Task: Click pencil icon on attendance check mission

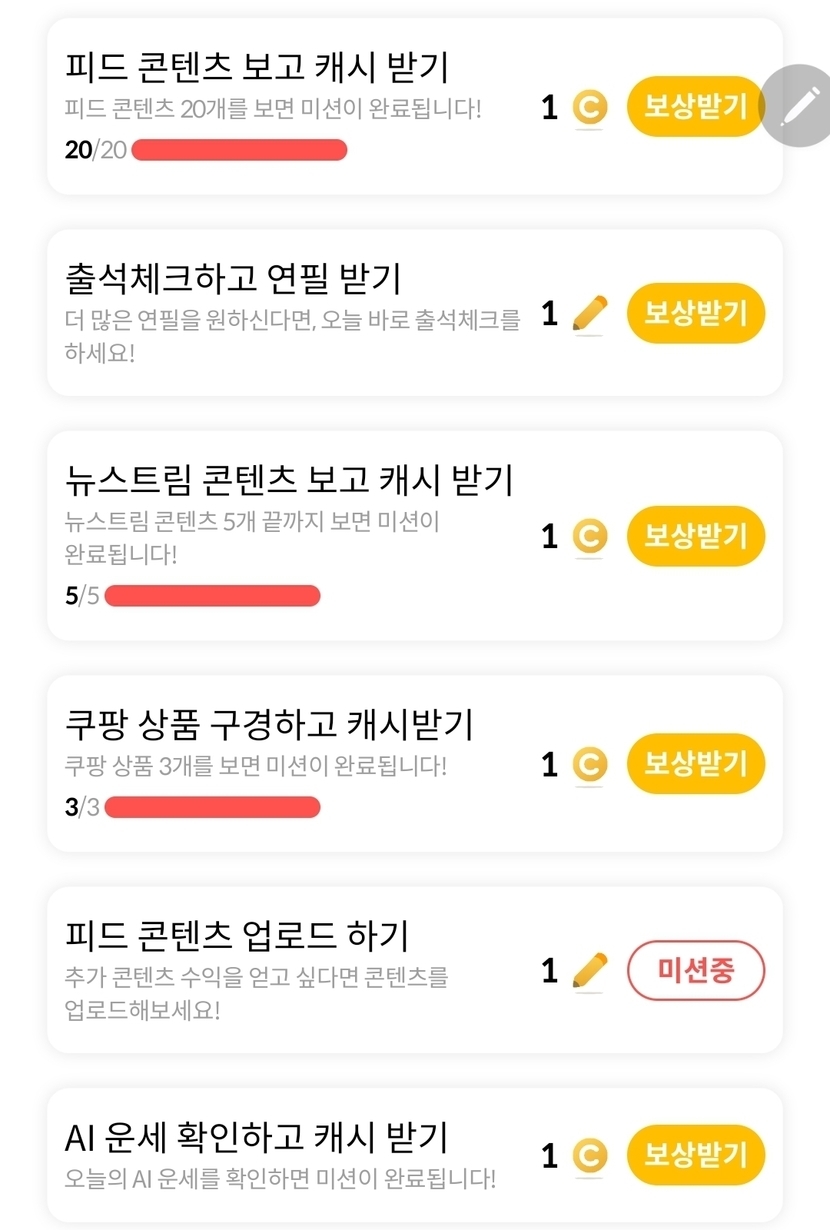Action: click(x=590, y=313)
